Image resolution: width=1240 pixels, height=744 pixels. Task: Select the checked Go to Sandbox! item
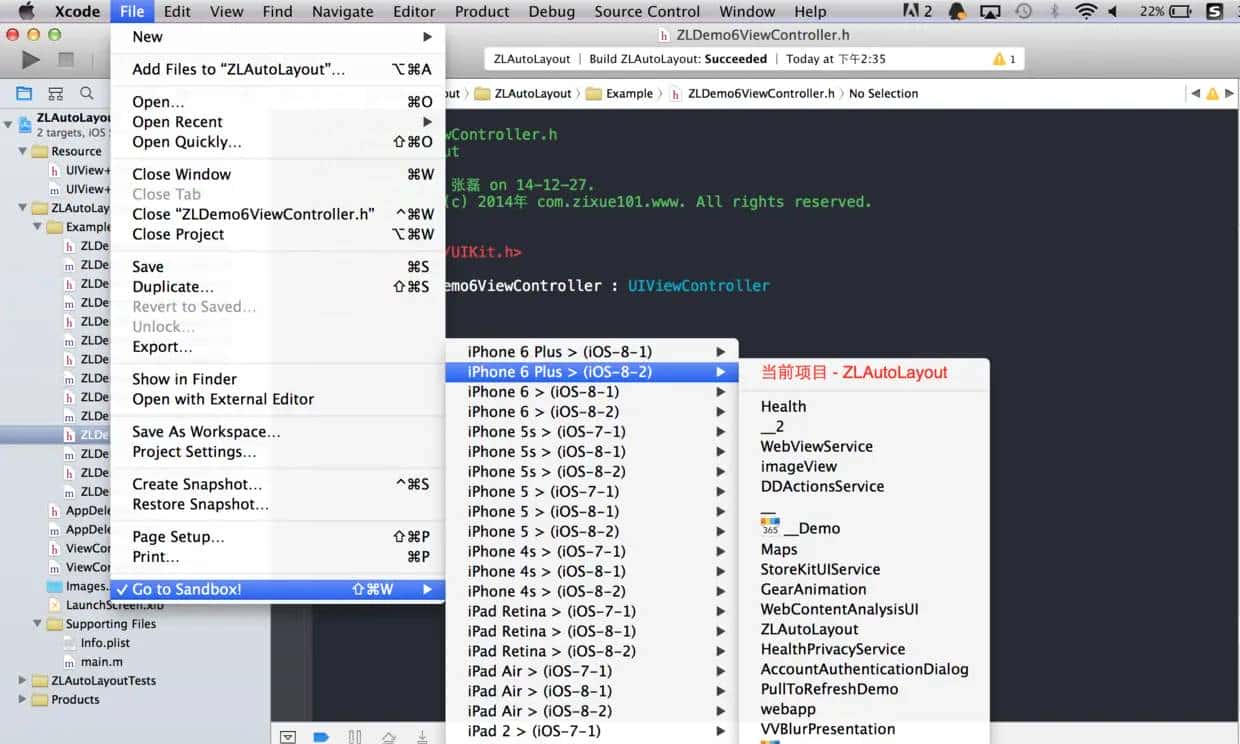(187, 589)
